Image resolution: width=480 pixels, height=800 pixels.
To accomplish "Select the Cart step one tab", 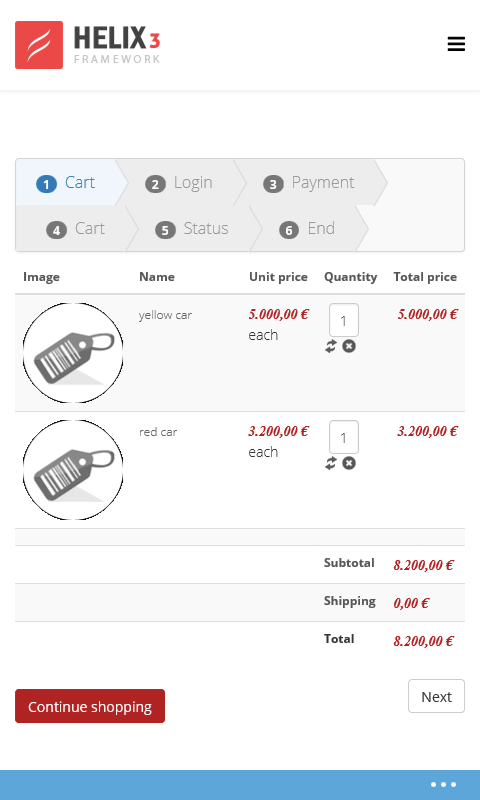I will pos(65,183).
